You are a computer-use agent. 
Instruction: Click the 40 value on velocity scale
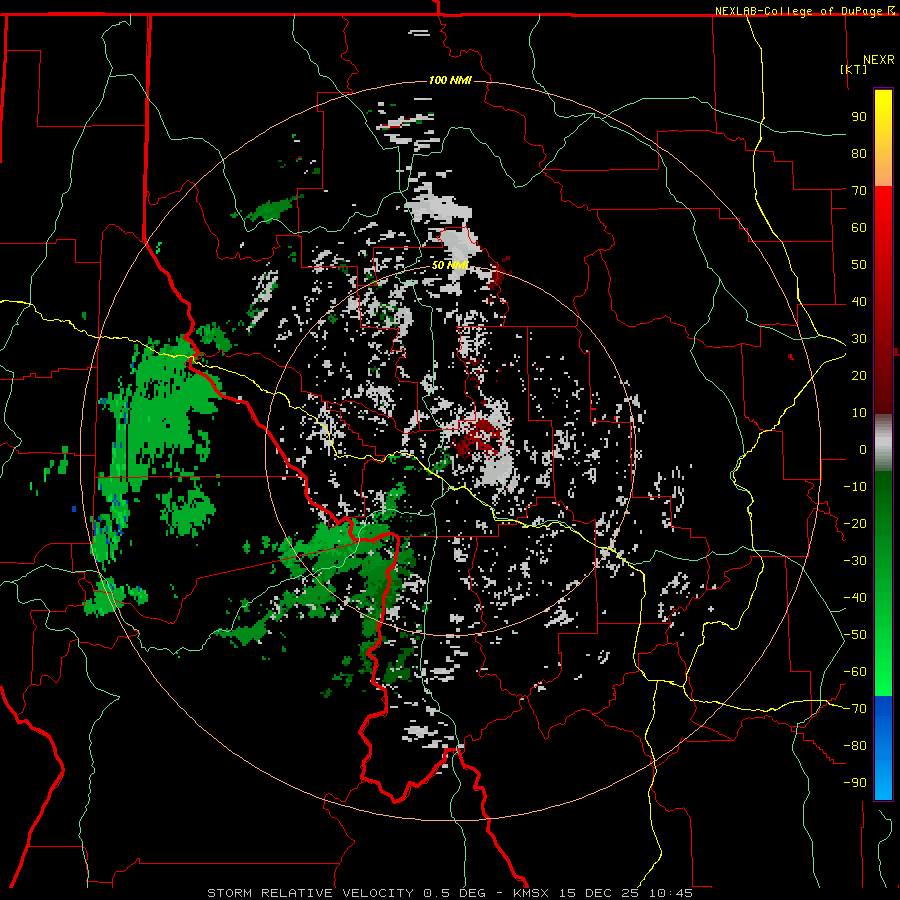pos(859,301)
